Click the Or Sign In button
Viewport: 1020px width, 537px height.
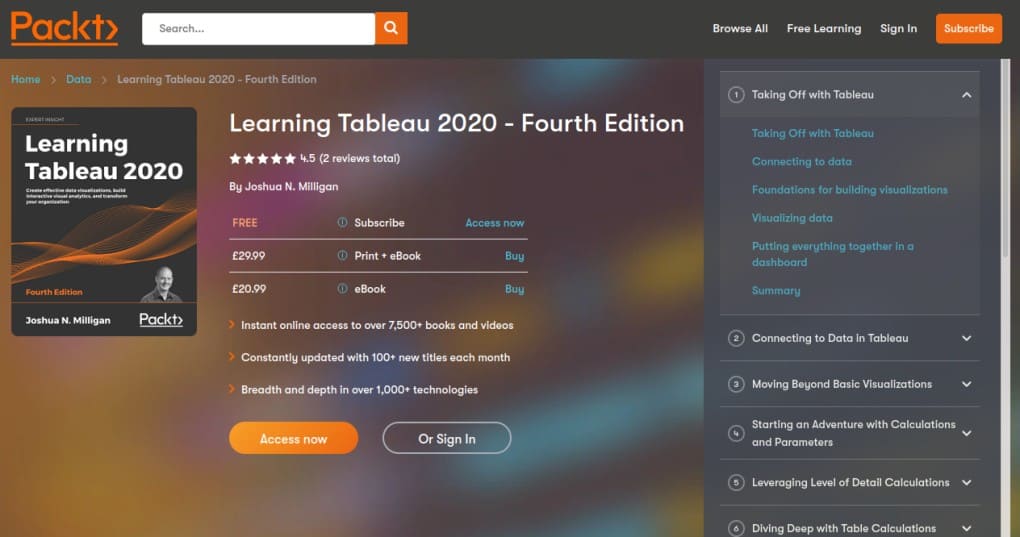click(x=446, y=439)
